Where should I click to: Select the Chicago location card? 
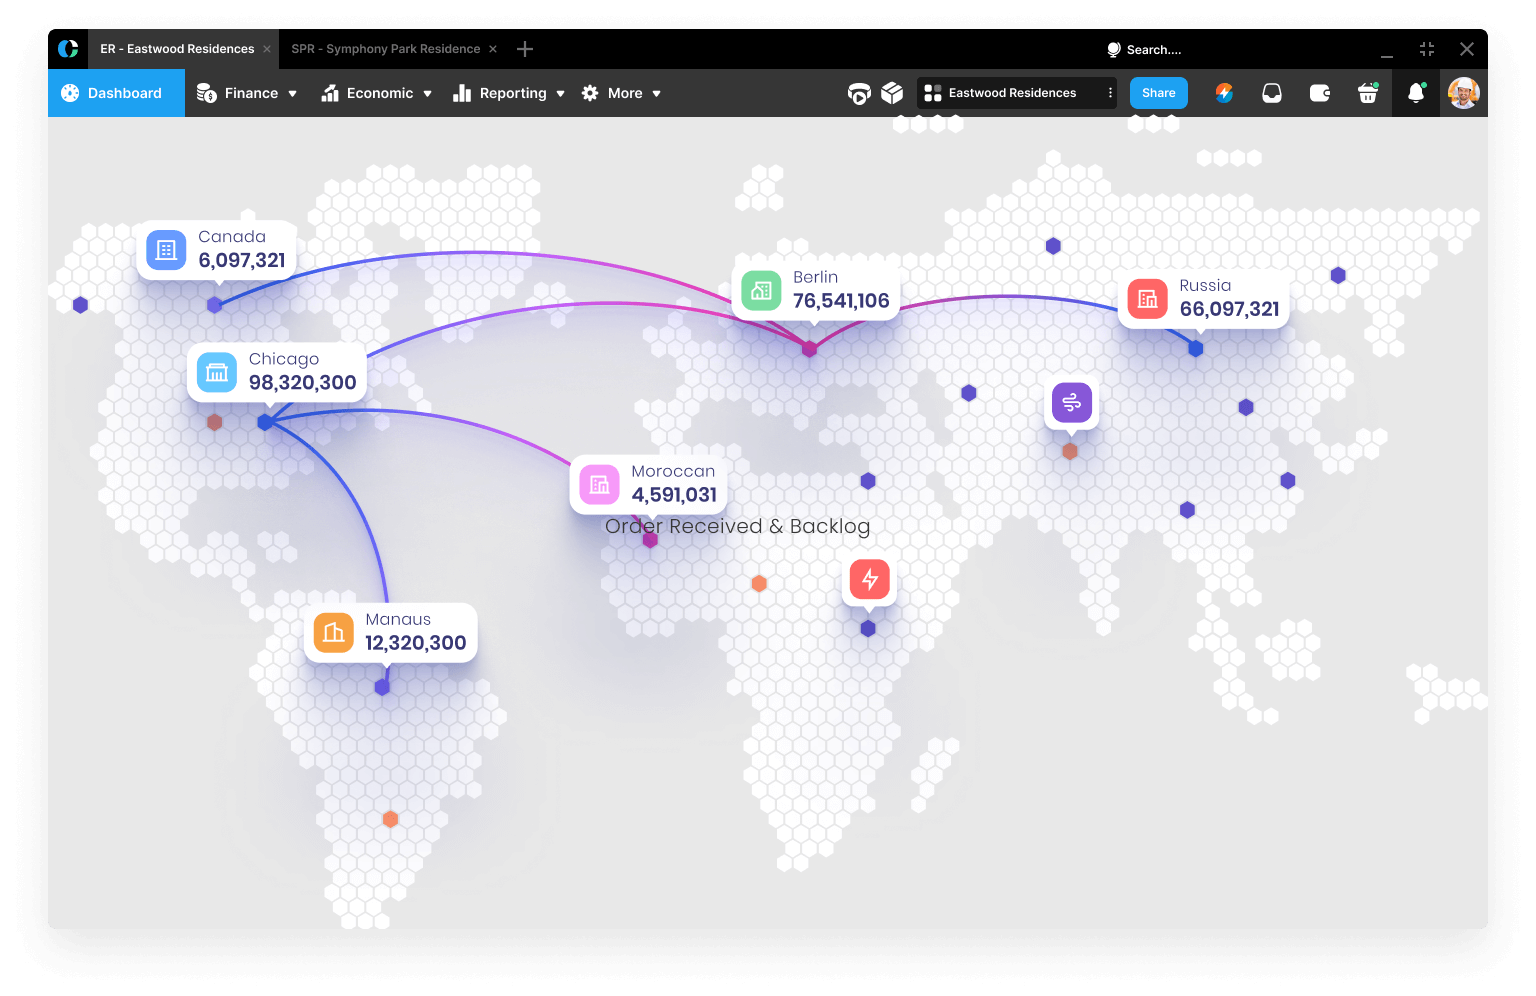pyautogui.click(x=277, y=372)
